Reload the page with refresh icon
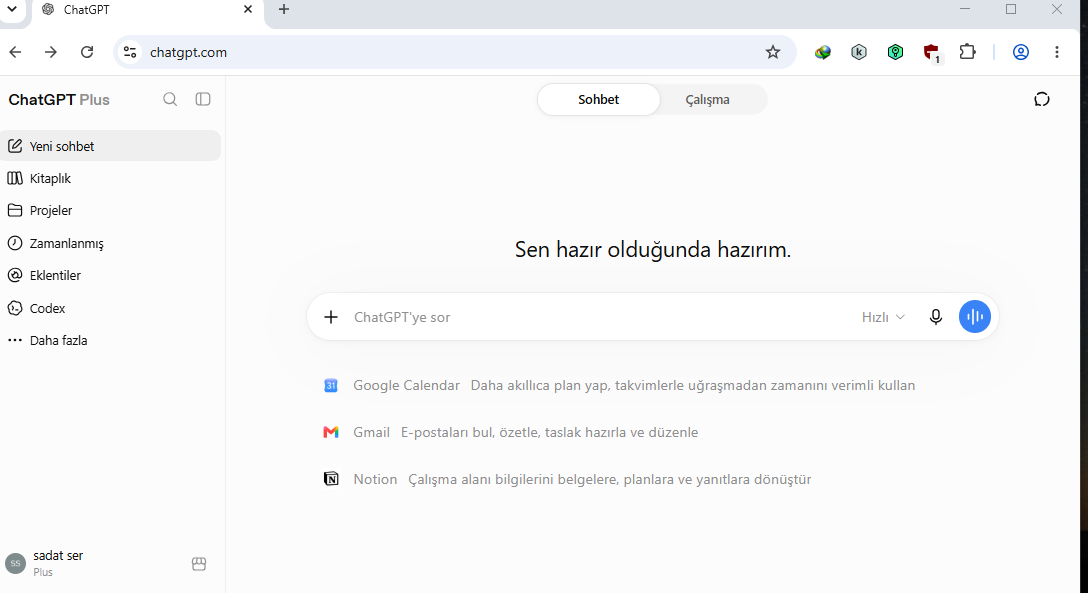Viewport: 1088px width, 593px height. (87, 52)
